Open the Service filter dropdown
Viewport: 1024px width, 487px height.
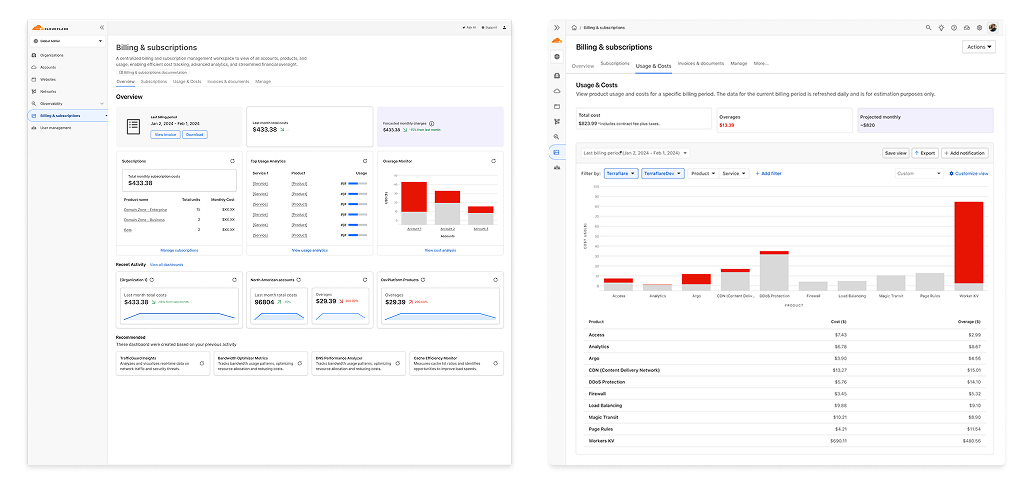[733, 174]
